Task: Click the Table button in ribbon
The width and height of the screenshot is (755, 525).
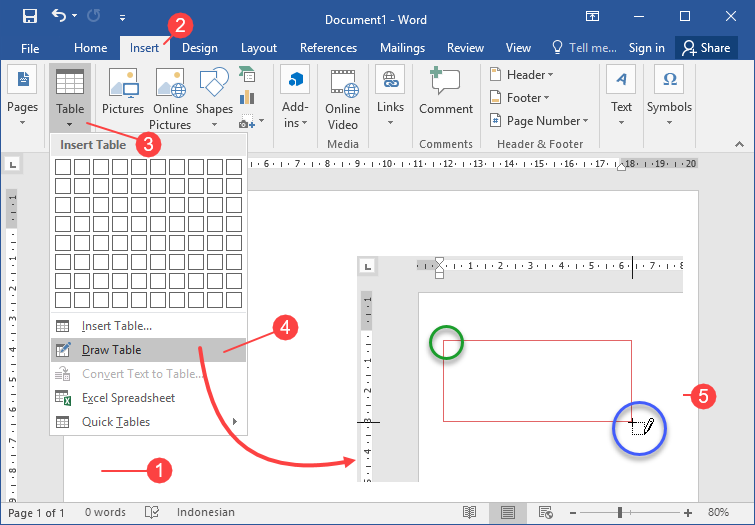Action: 70,97
